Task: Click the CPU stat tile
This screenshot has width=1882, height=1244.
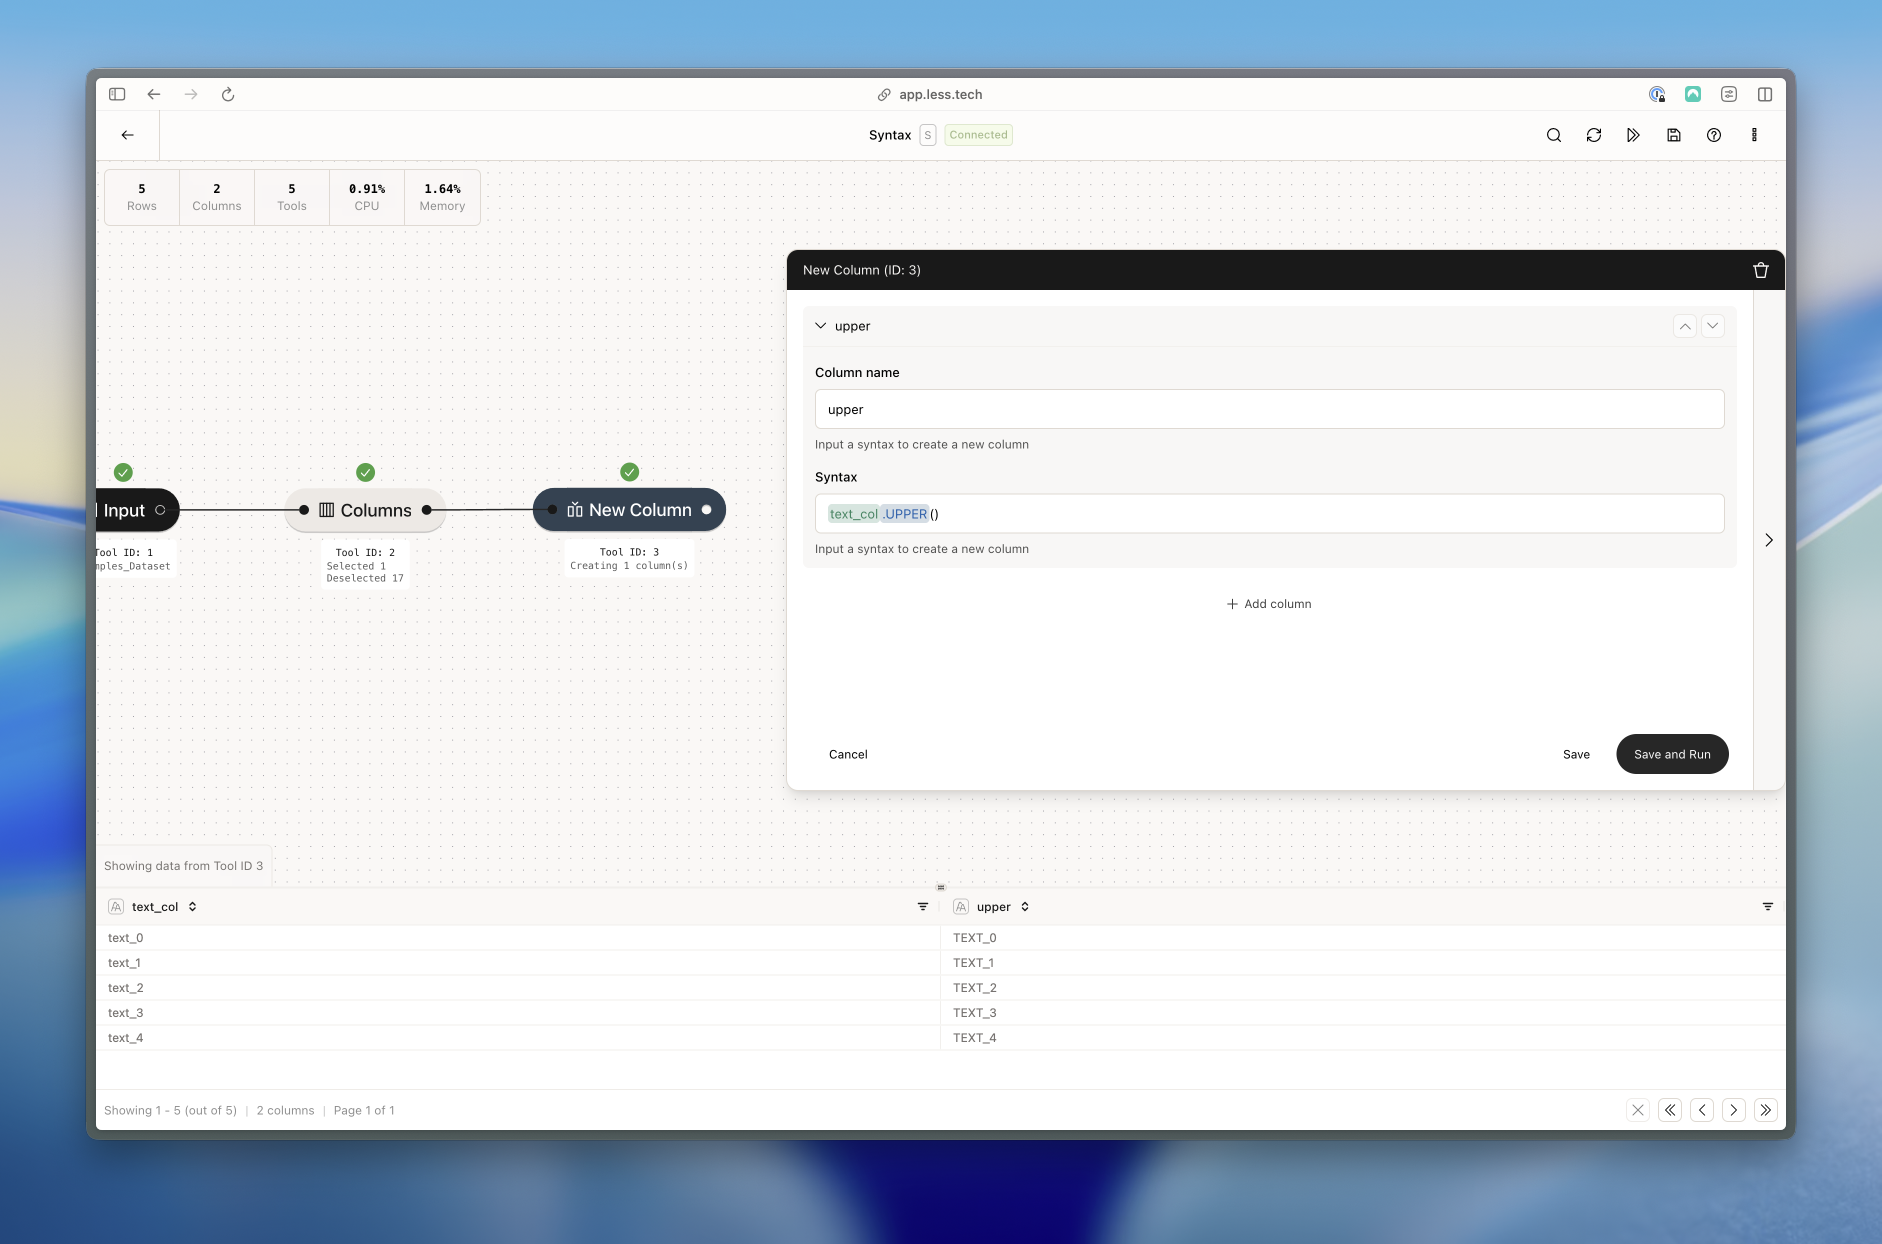Action: coord(367,197)
